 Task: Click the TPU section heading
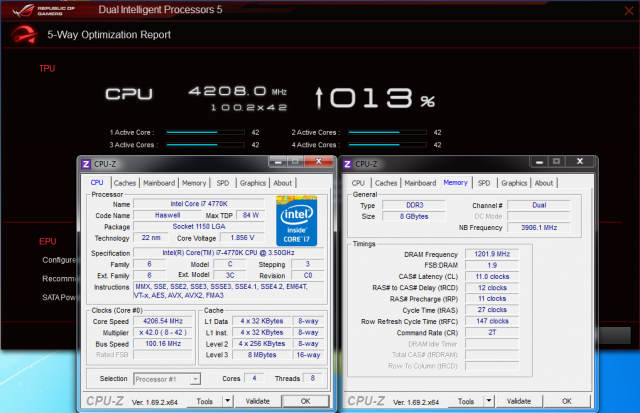[x=47, y=68]
